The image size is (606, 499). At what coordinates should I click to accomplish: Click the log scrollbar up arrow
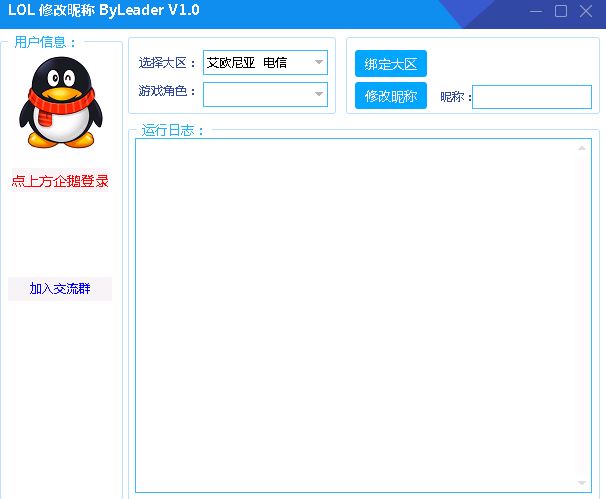click(582, 148)
